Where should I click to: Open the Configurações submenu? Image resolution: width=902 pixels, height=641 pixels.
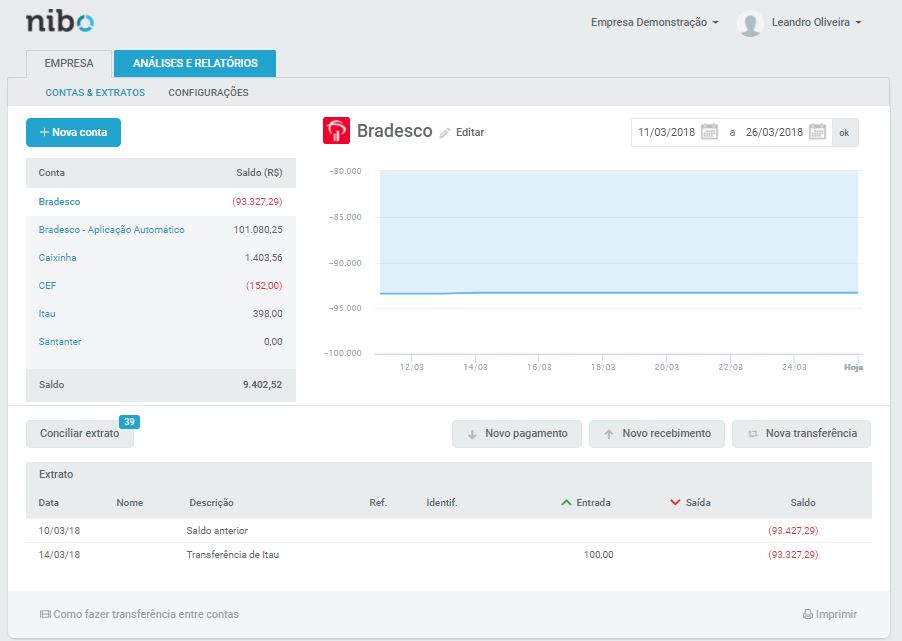pos(208,93)
